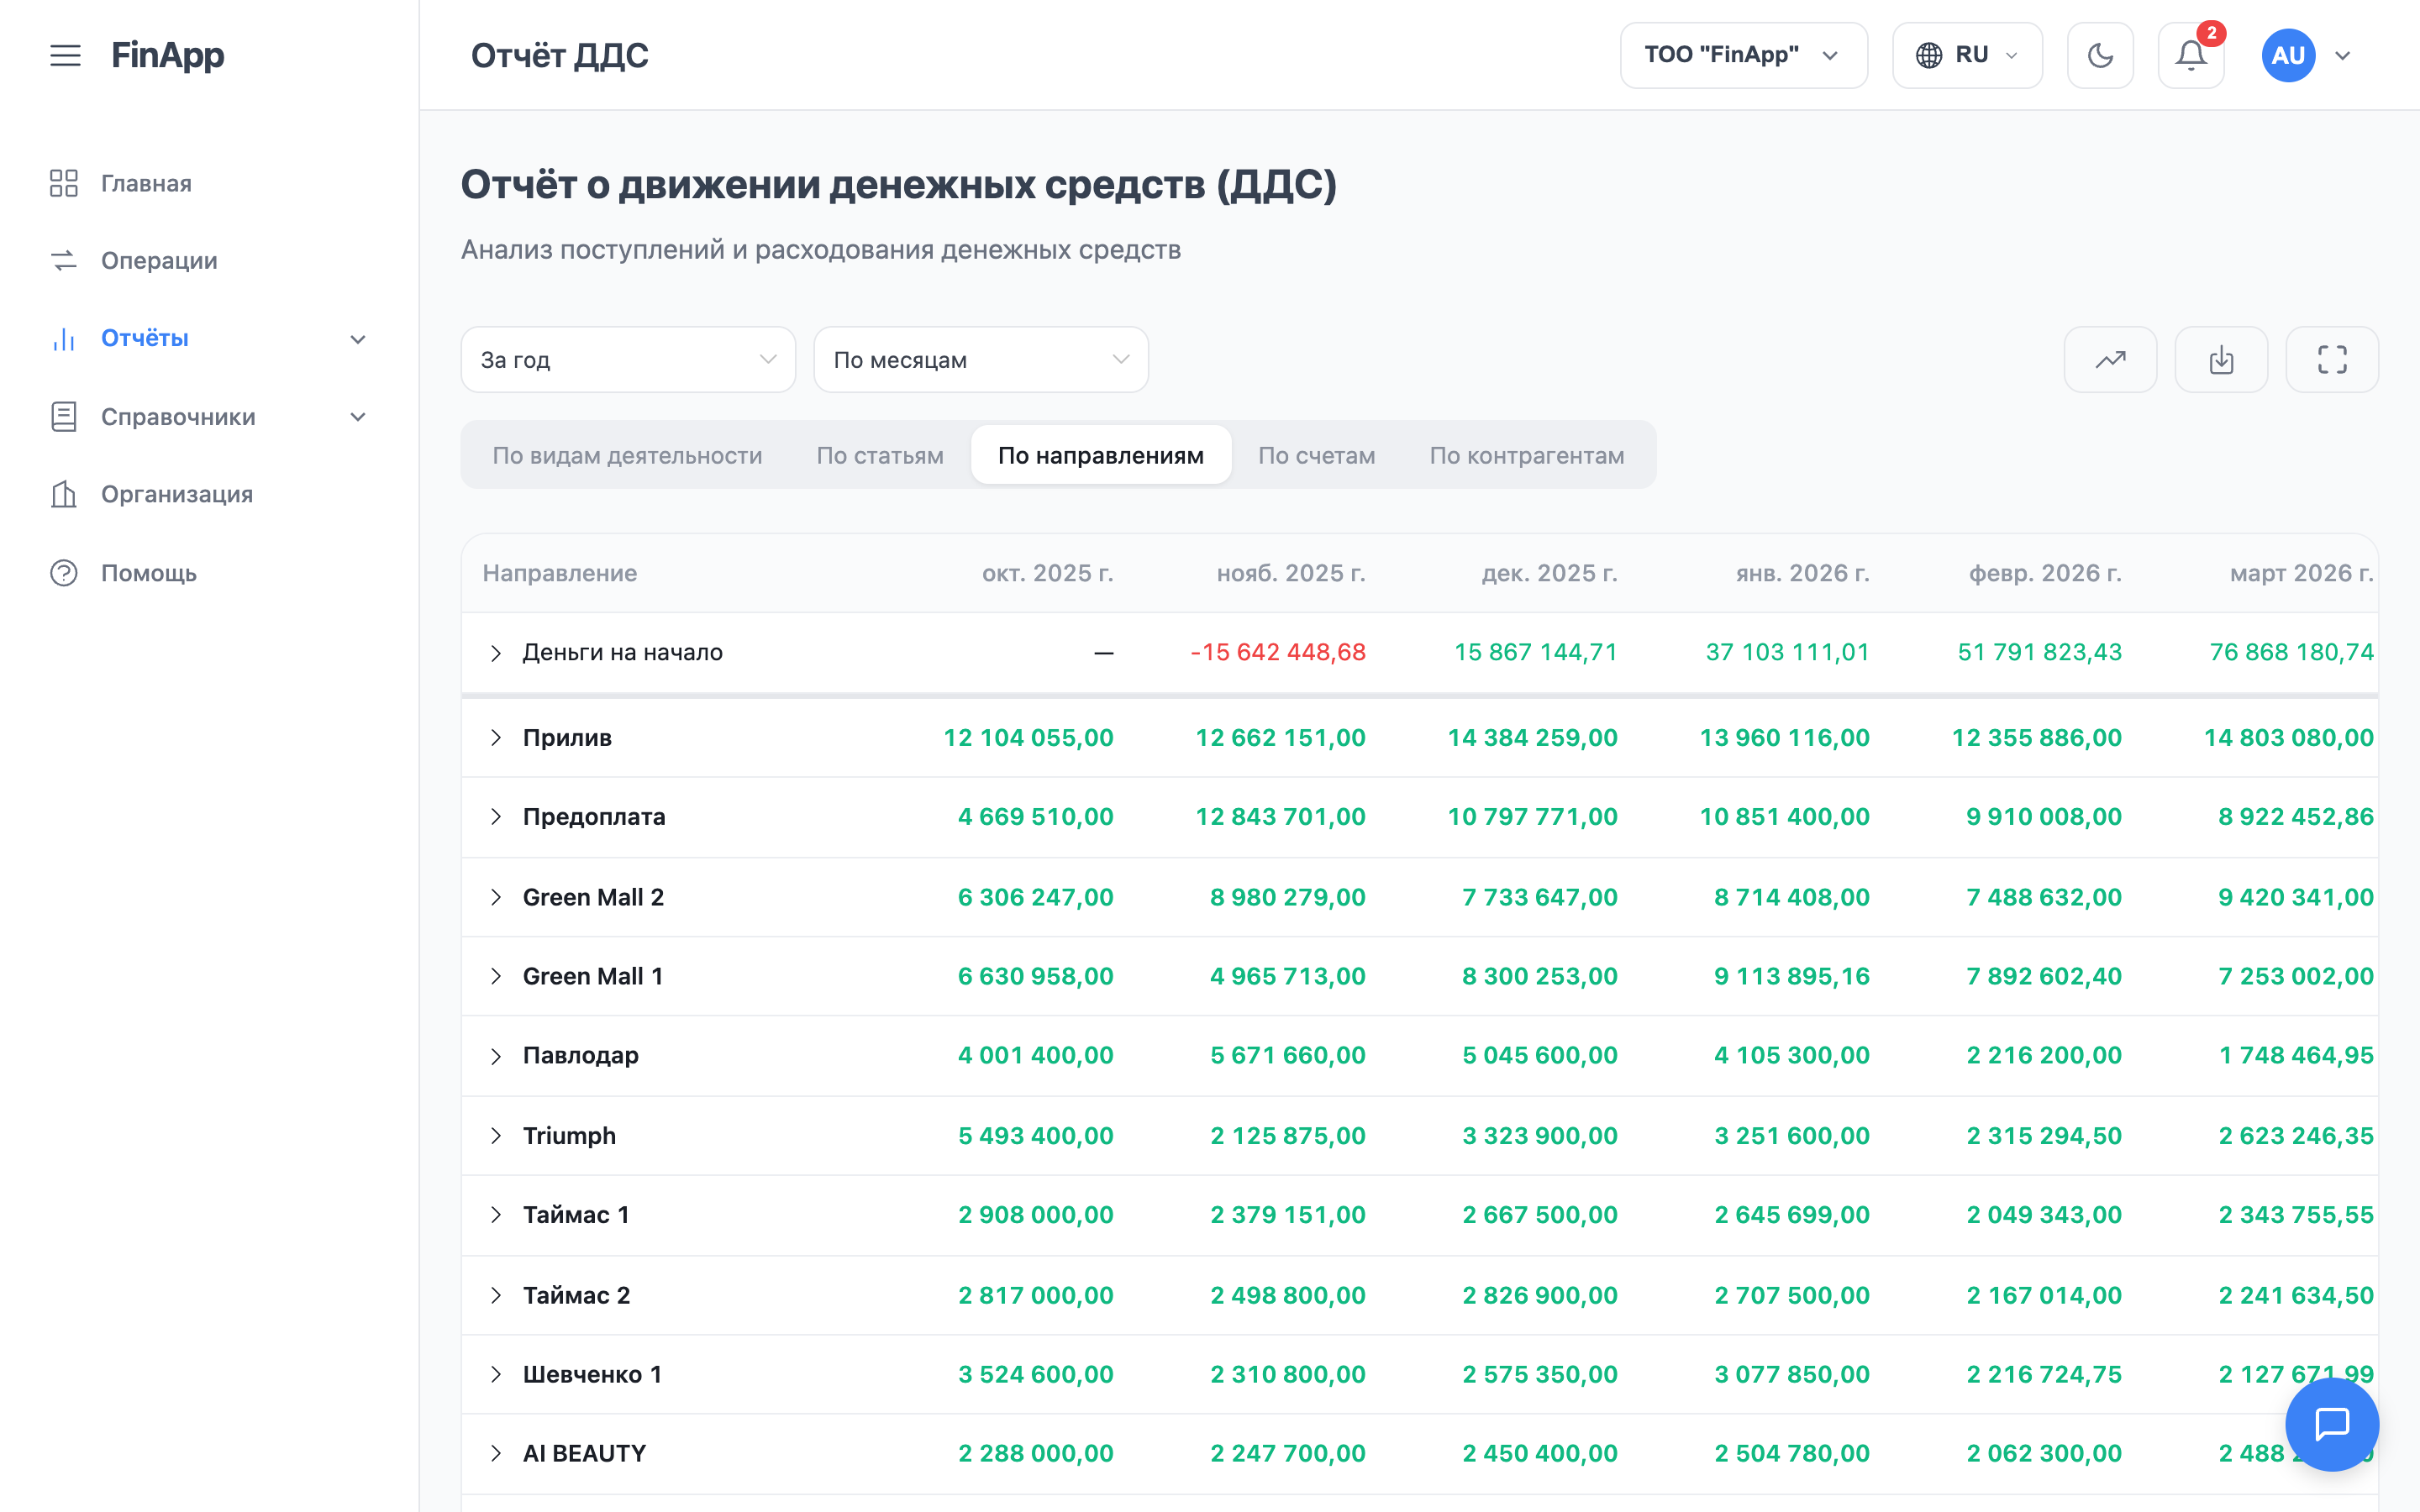Toggle dark mode with moon icon
This screenshot has height=1512, width=2420.
(2100, 55)
